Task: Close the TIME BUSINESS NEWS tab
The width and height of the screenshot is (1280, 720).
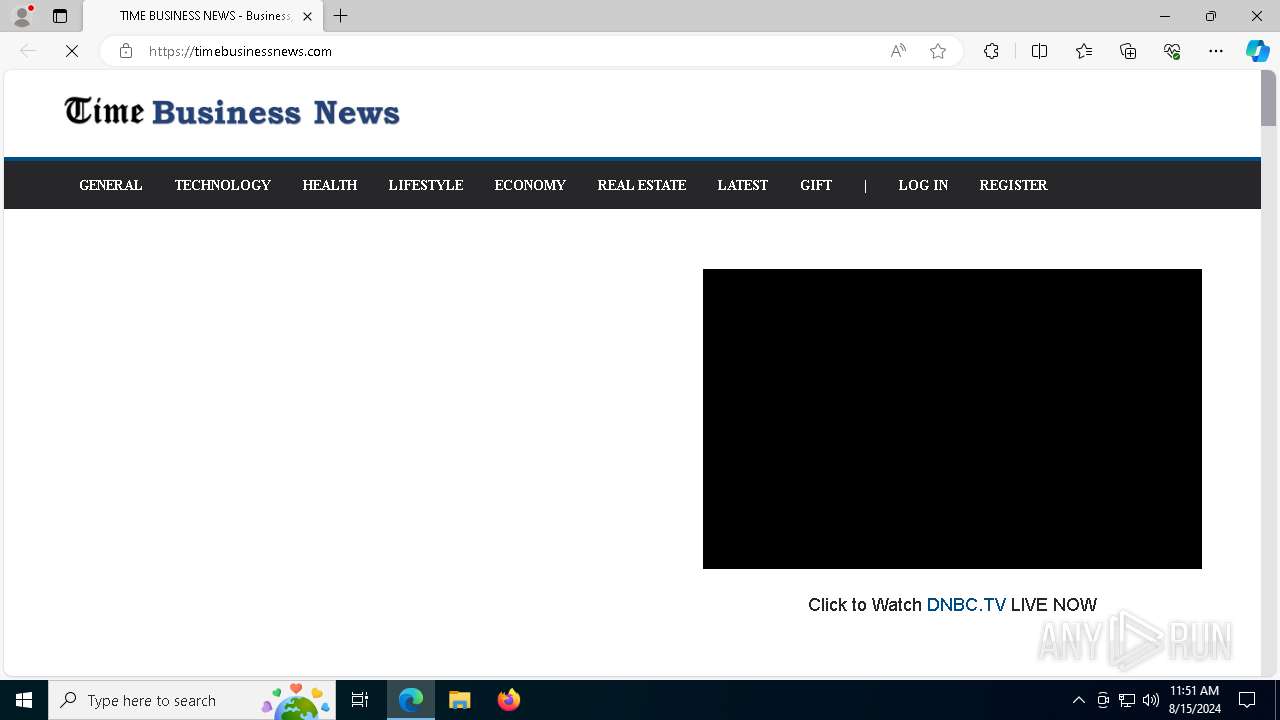Action: click(x=307, y=16)
